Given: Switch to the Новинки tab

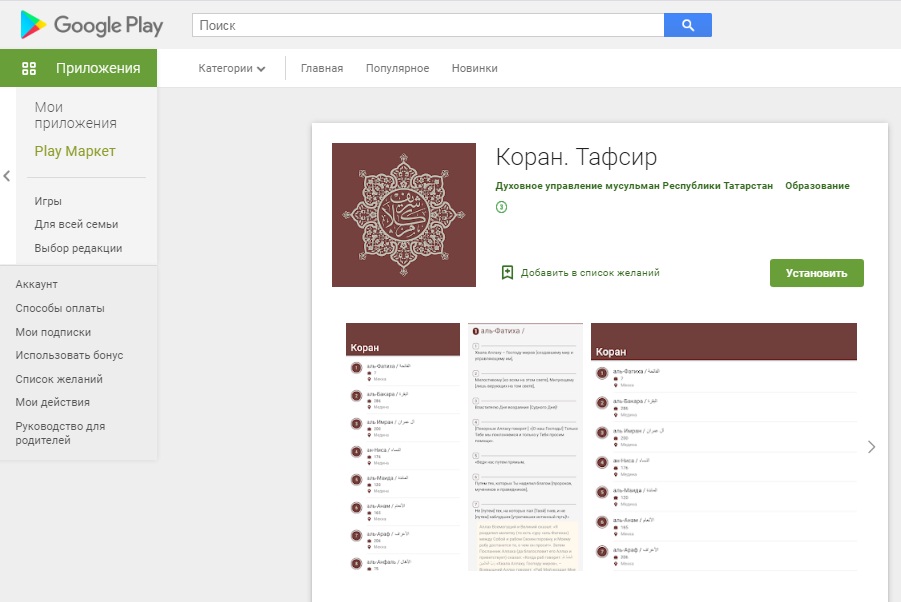Looking at the screenshot, I should 474,68.
